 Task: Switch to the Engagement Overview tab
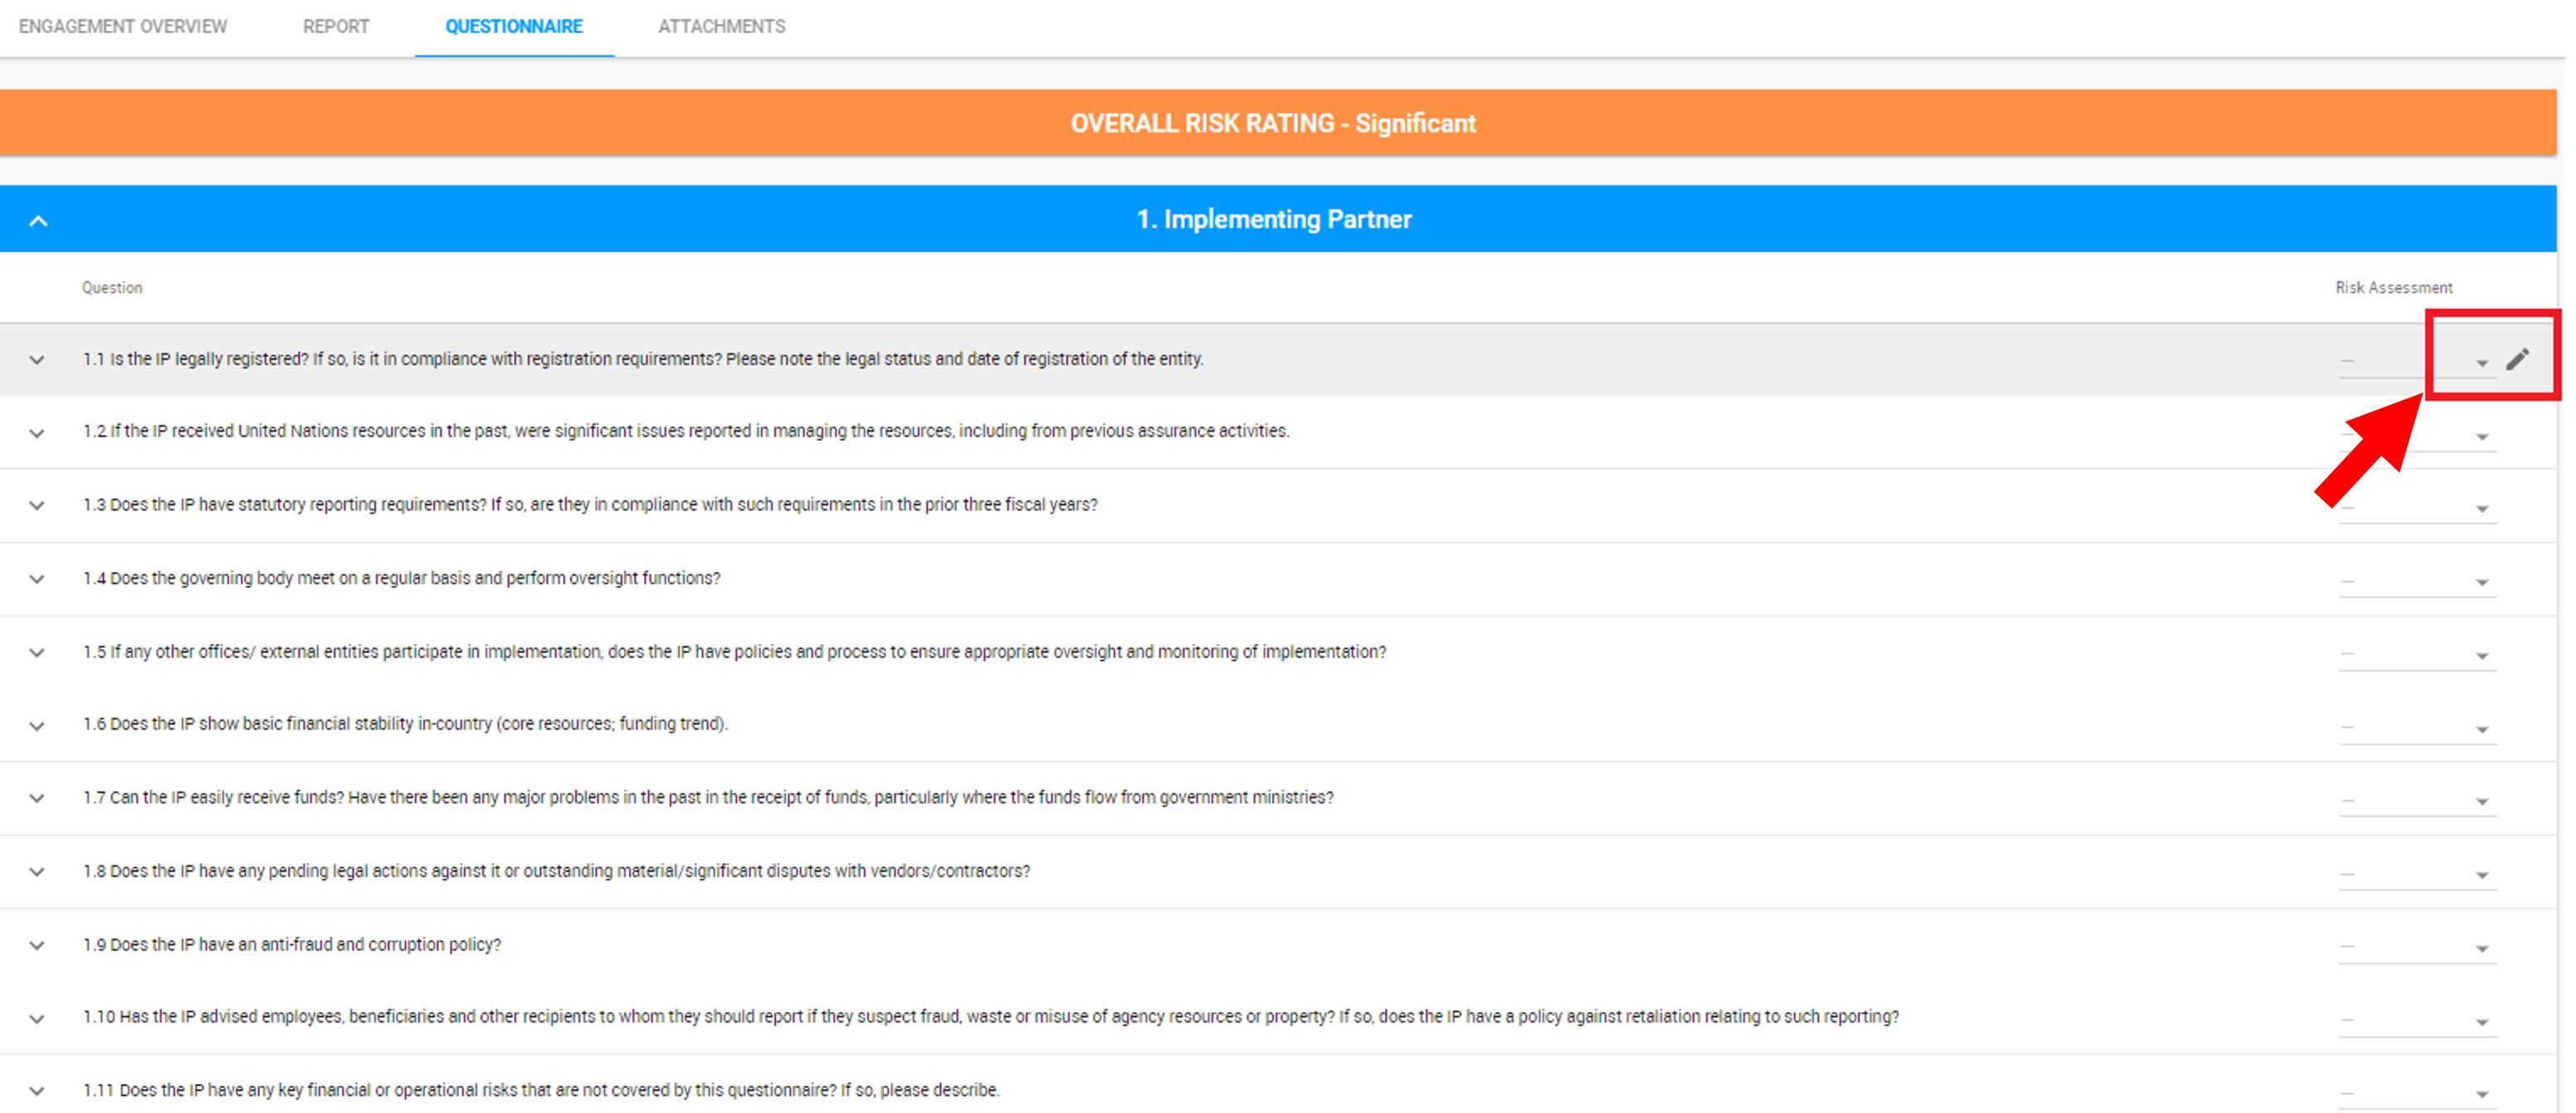(123, 27)
